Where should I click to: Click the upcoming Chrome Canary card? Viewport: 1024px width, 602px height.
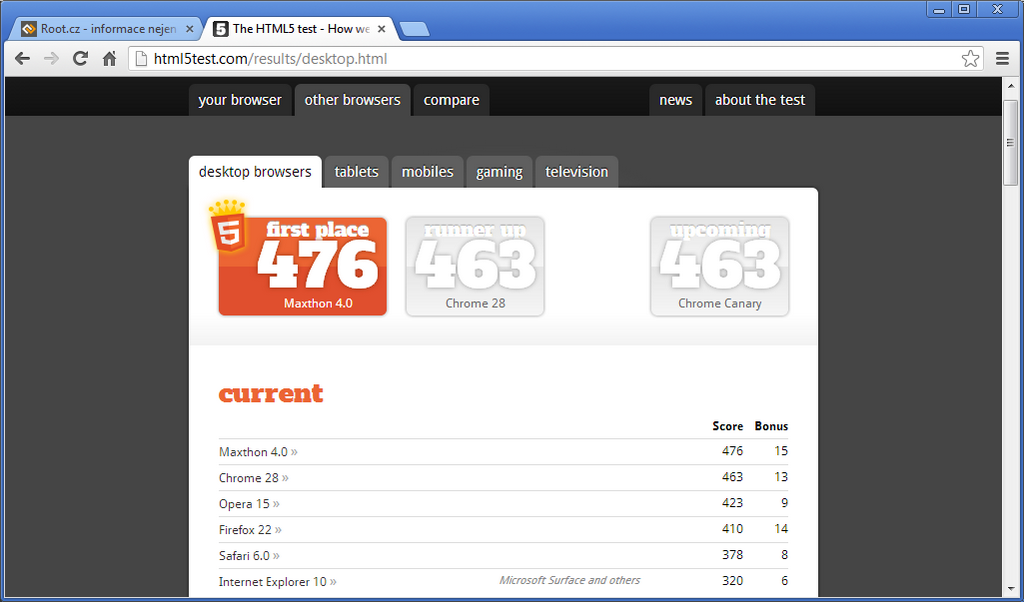tap(720, 266)
